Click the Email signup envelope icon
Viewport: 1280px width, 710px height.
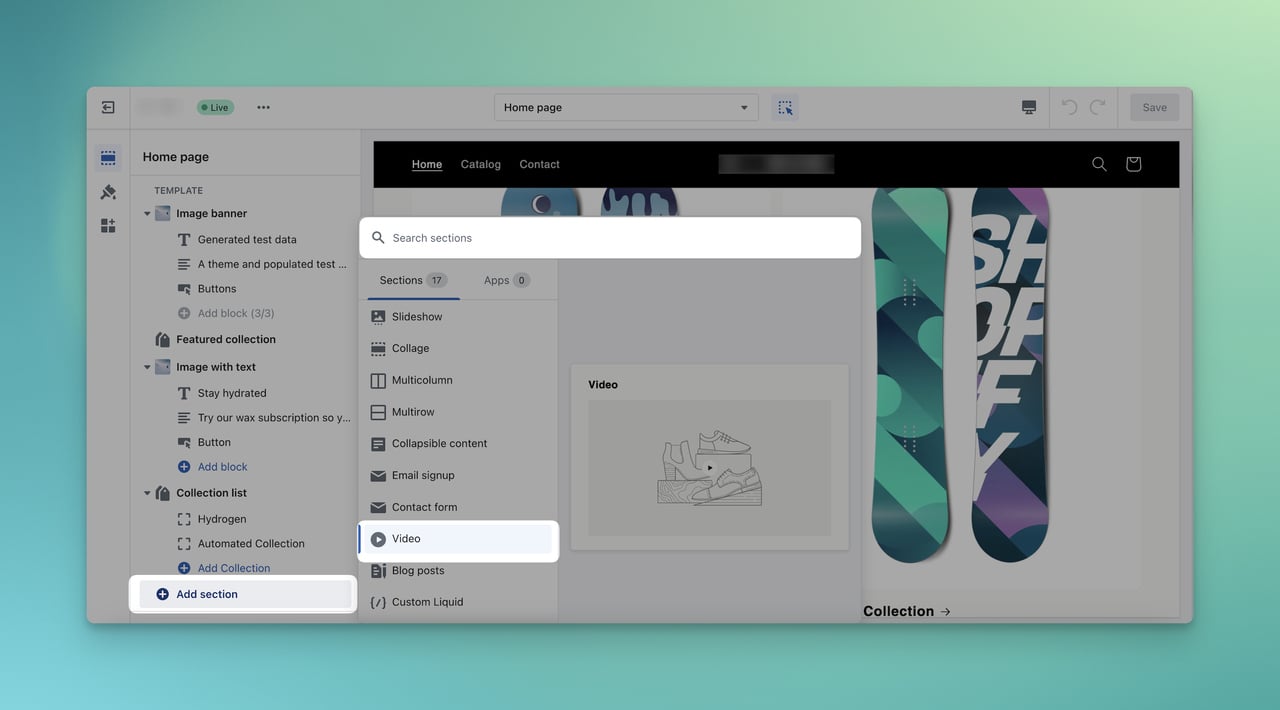pyautogui.click(x=378, y=475)
